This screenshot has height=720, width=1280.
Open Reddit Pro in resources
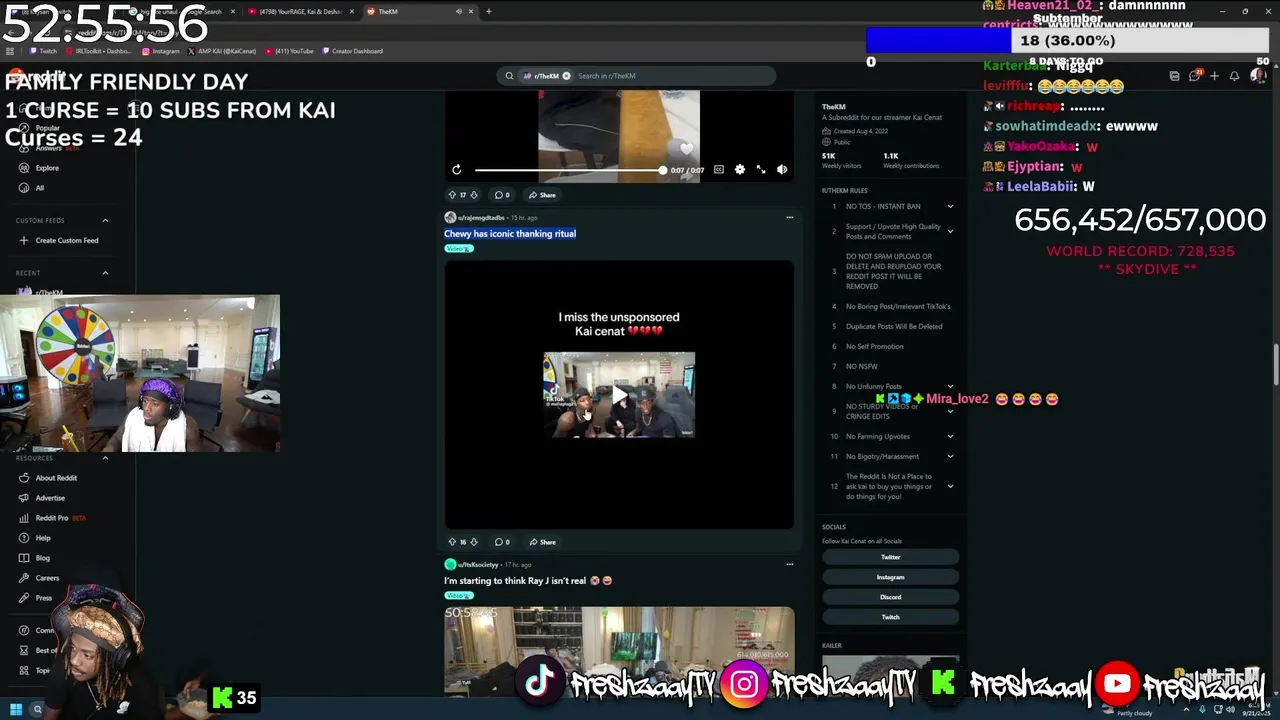[x=54, y=518]
